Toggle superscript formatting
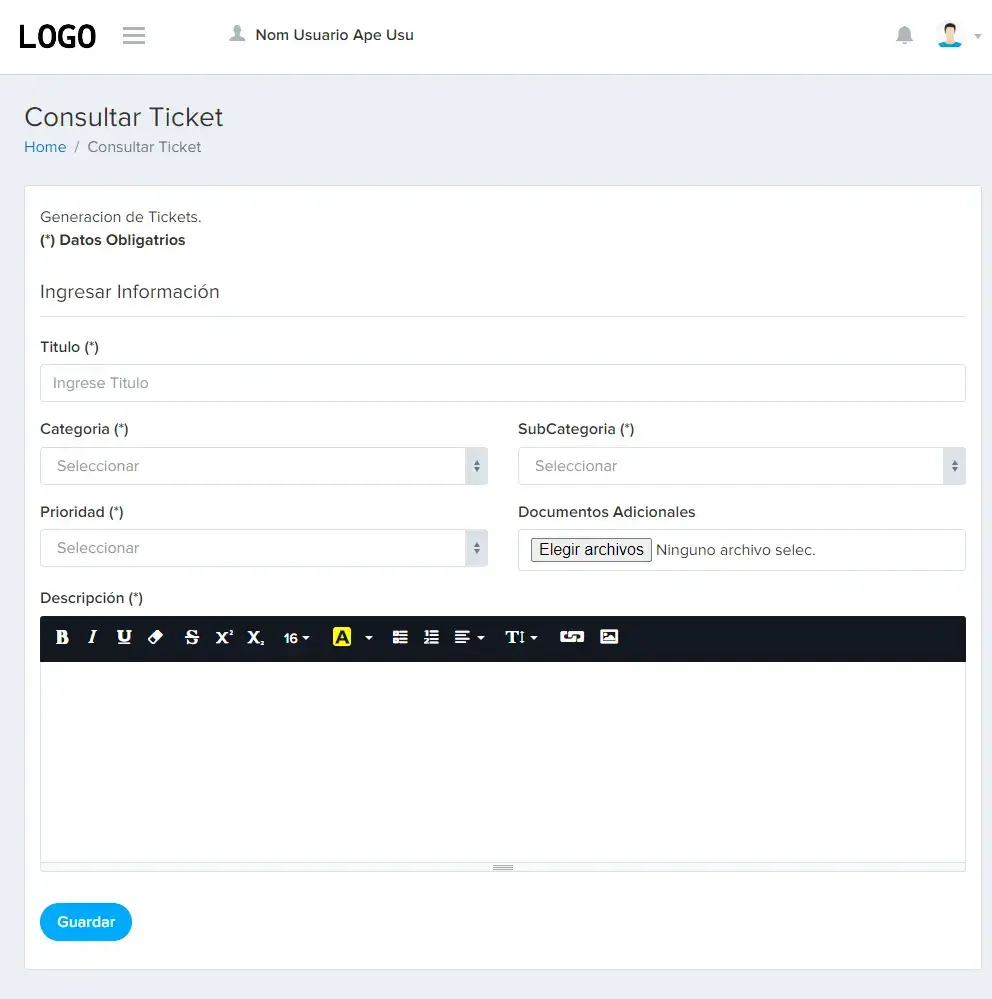 [x=224, y=637]
